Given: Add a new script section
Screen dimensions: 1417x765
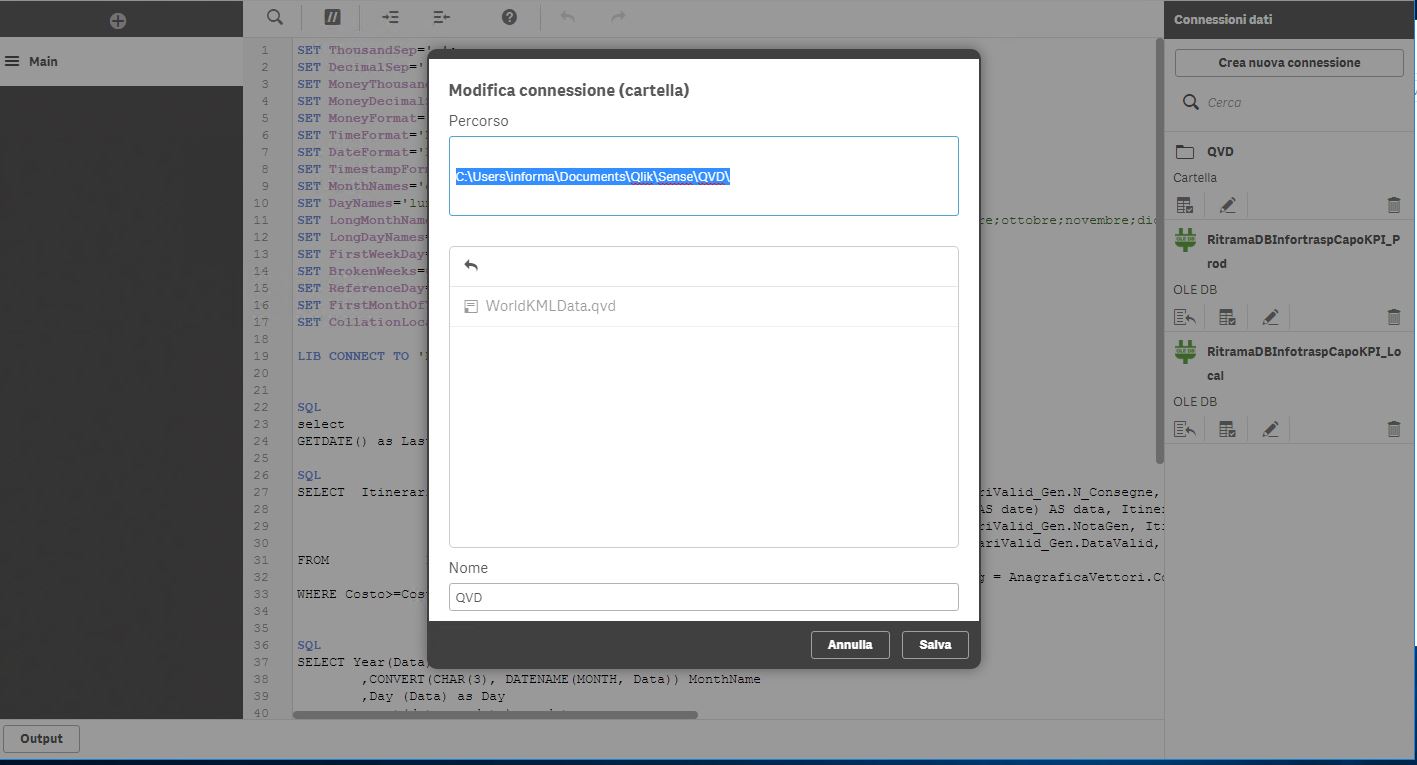Looking at the screenshot, I should click(x=118, y=20).
